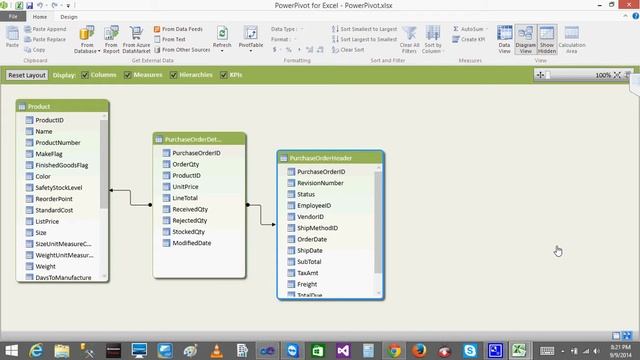Select VendorID in PurchaseOrderHeader table

(x=310, y=217)
